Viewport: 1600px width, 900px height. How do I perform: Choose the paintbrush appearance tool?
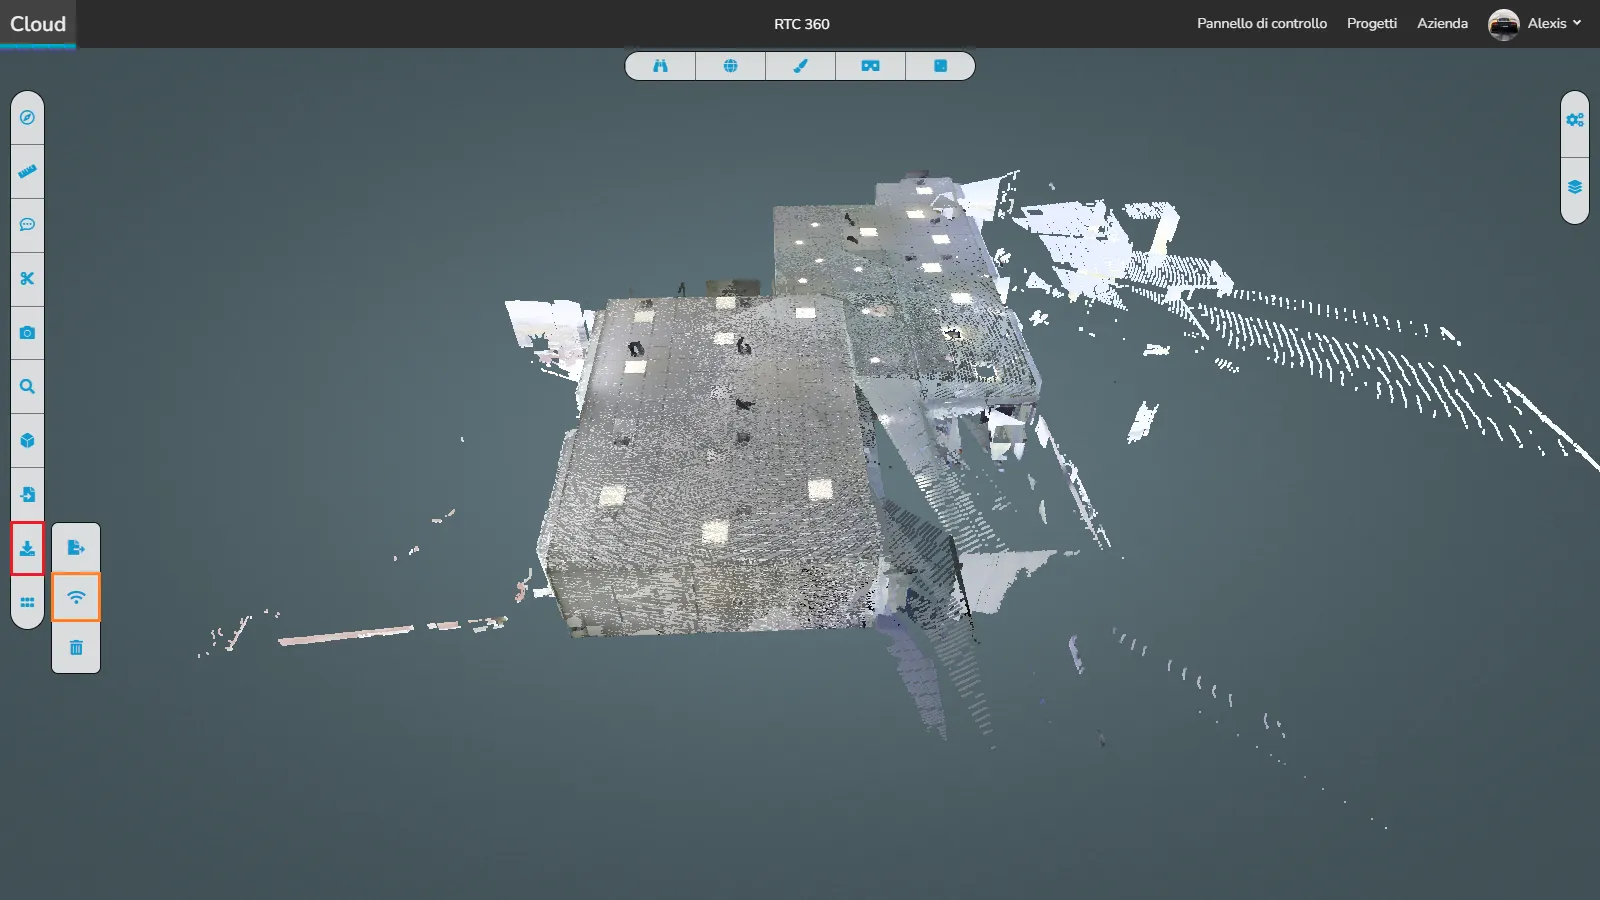[800, 66]
